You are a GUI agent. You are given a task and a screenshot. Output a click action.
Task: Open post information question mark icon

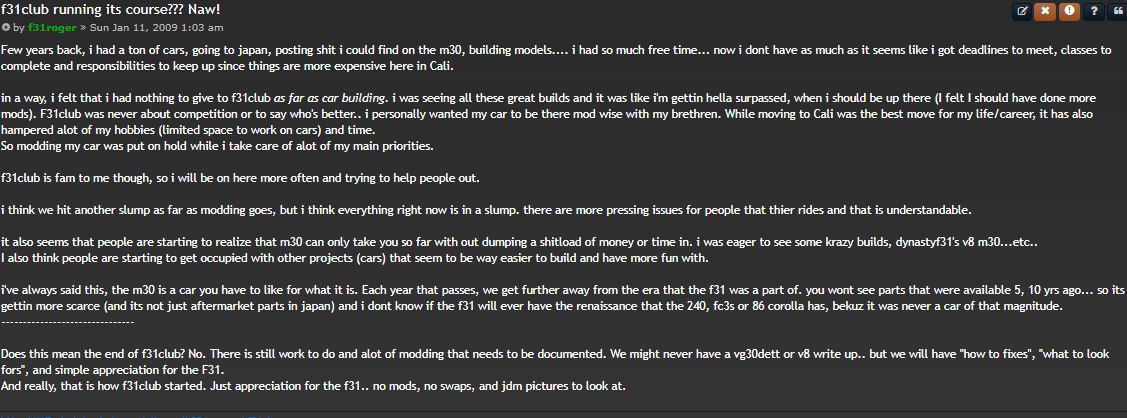[x=1093, y=11]
